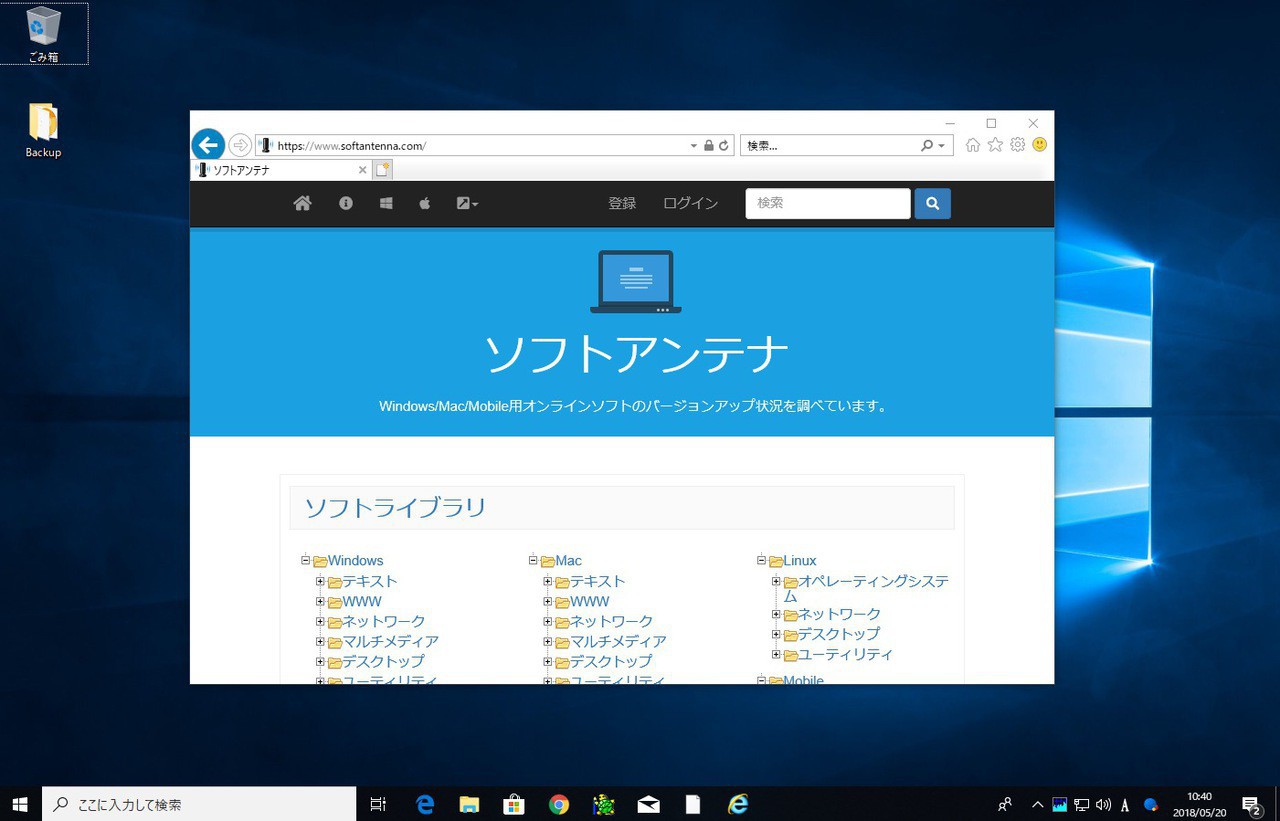This screenshot has height=821, width=1280.
Task: Open the IE Home page icon
Action: (973, 145)
